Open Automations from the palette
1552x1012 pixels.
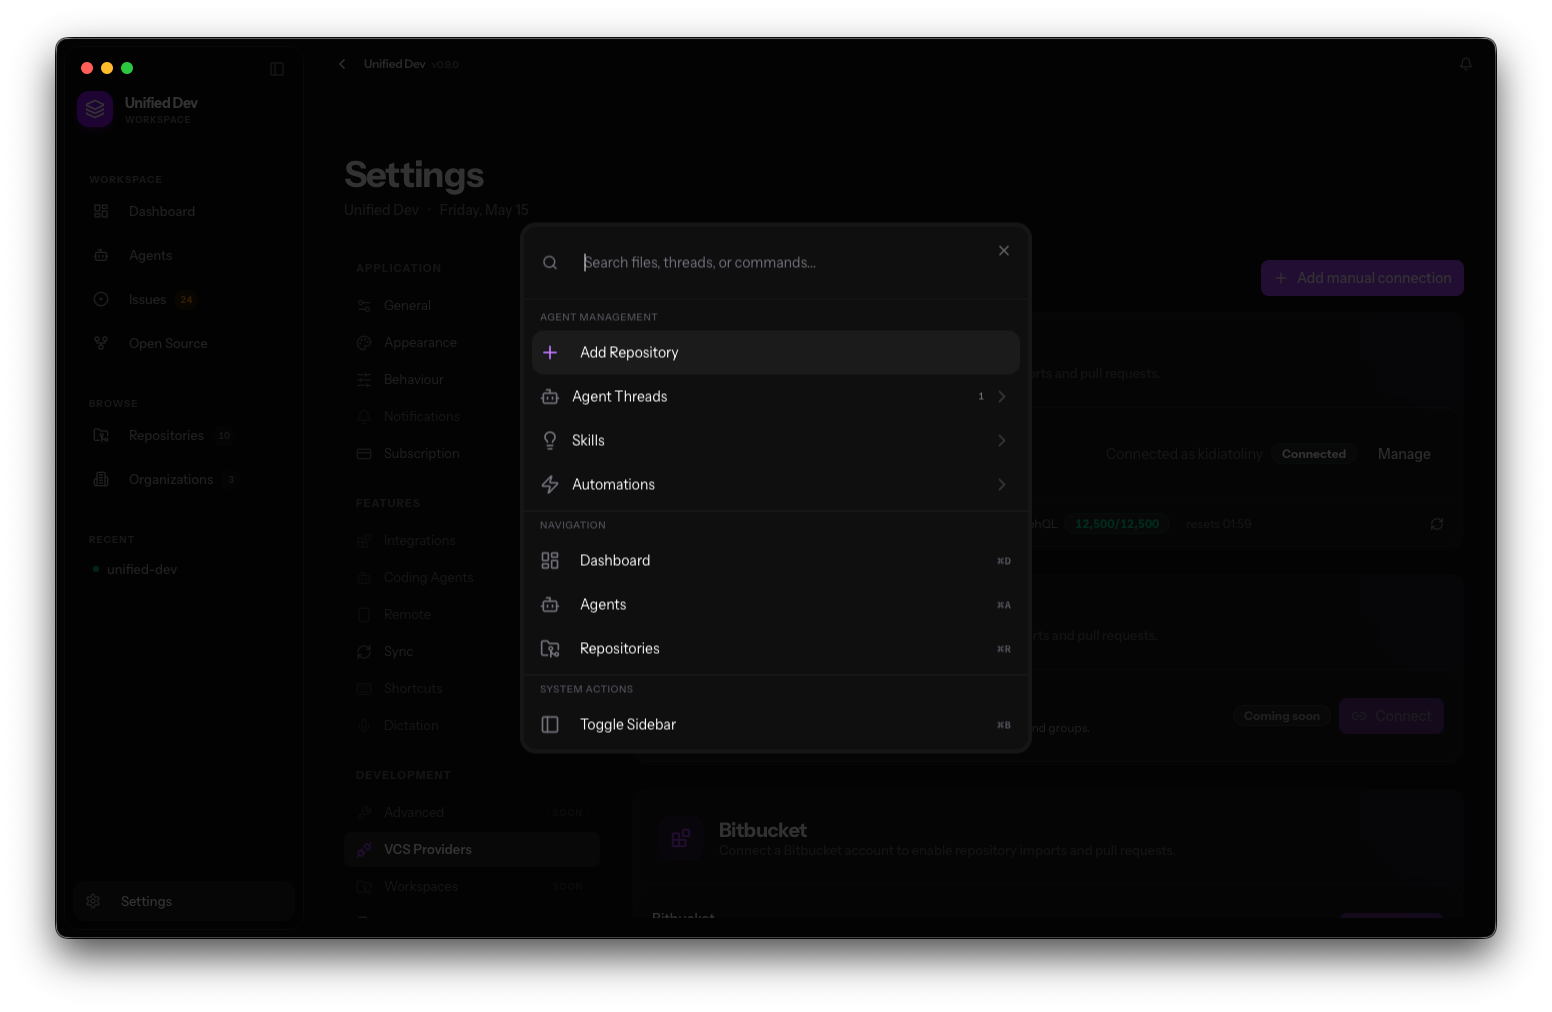776,485
